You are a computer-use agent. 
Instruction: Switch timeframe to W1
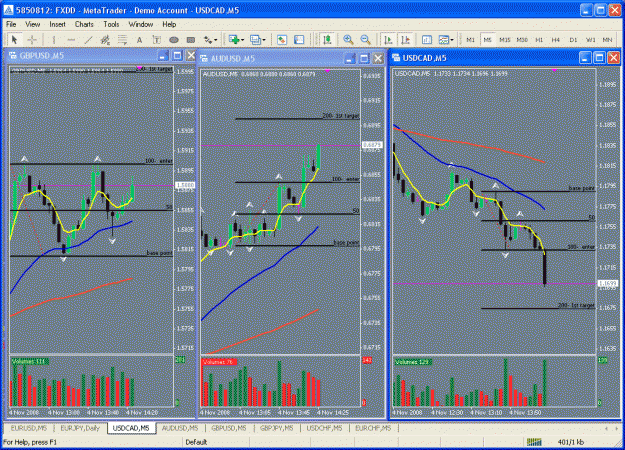(x=590, y=39)
